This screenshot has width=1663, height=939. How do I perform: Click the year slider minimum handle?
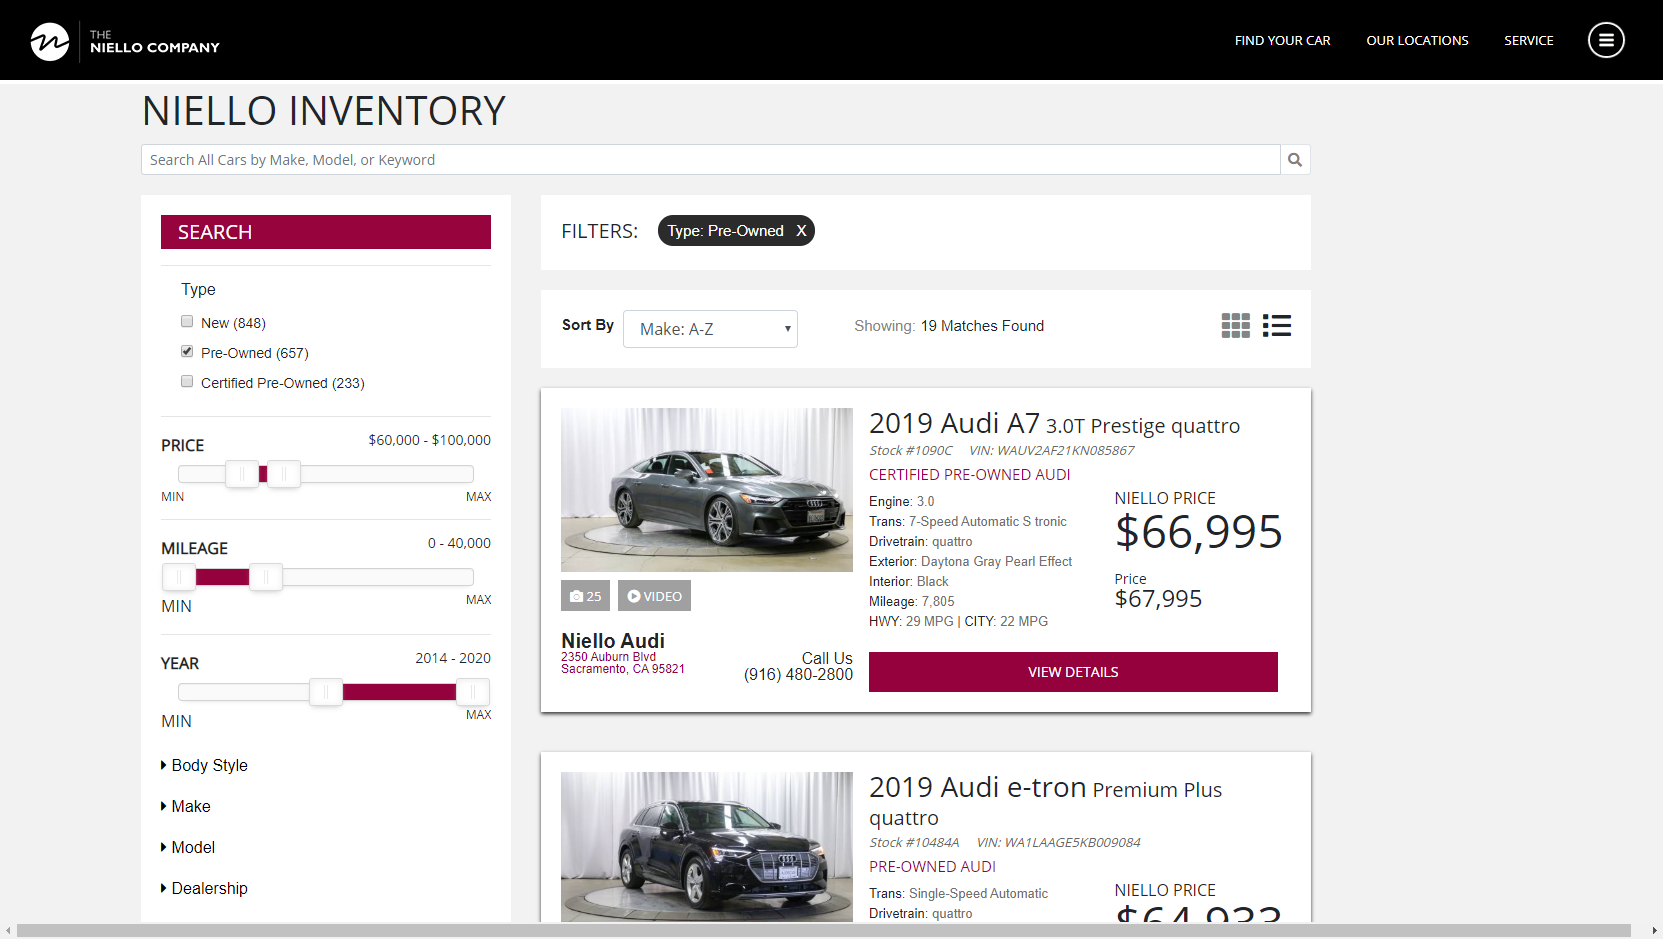pos(326,692)
